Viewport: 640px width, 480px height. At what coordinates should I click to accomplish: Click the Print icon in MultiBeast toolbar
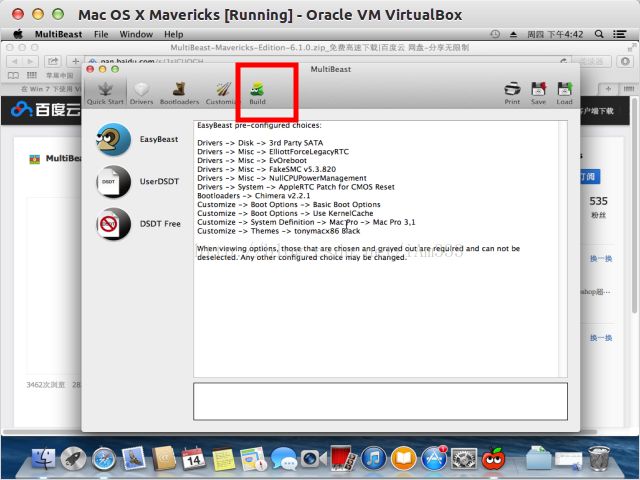click(x=512, y=93)
